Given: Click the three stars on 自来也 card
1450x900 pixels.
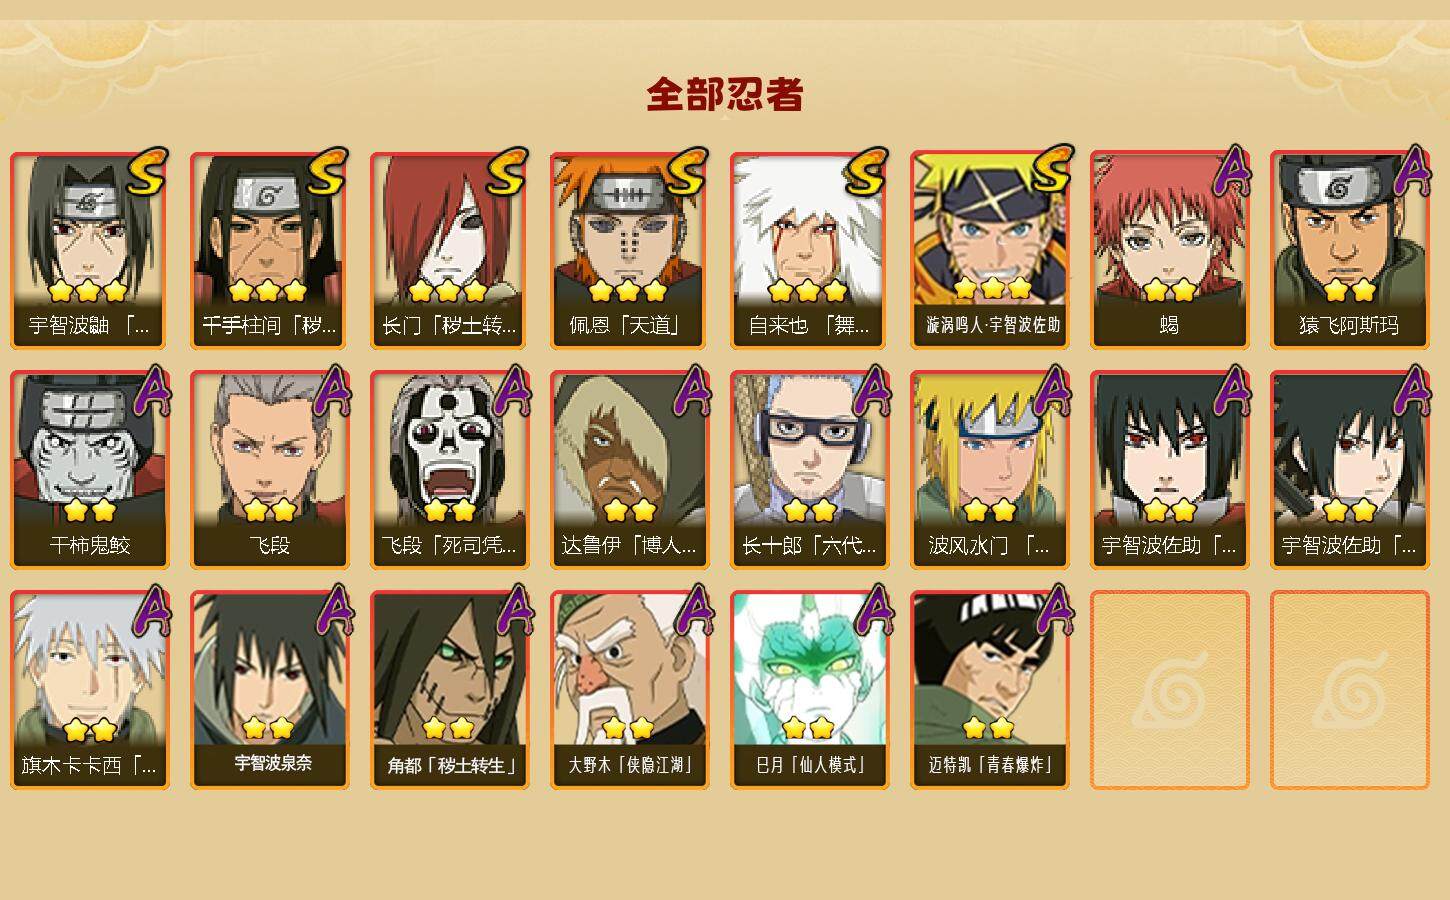Looking at the screenshot, I should pos(808,291).
